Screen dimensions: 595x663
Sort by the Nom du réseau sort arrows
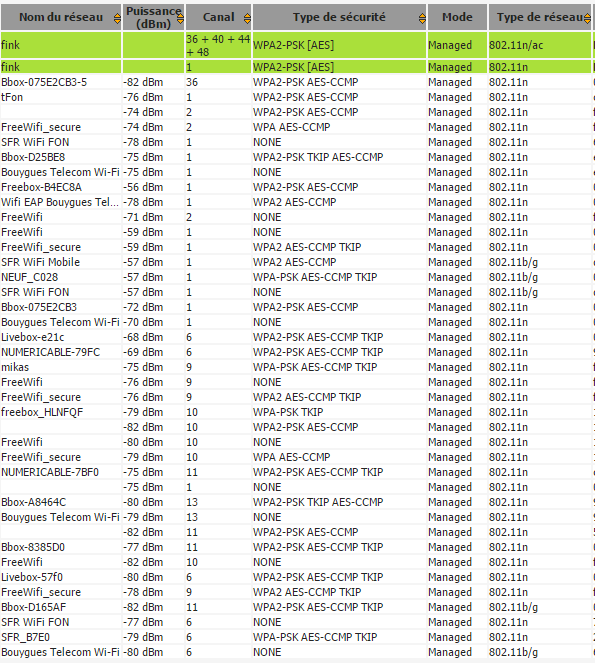click(x=117, y=18)
